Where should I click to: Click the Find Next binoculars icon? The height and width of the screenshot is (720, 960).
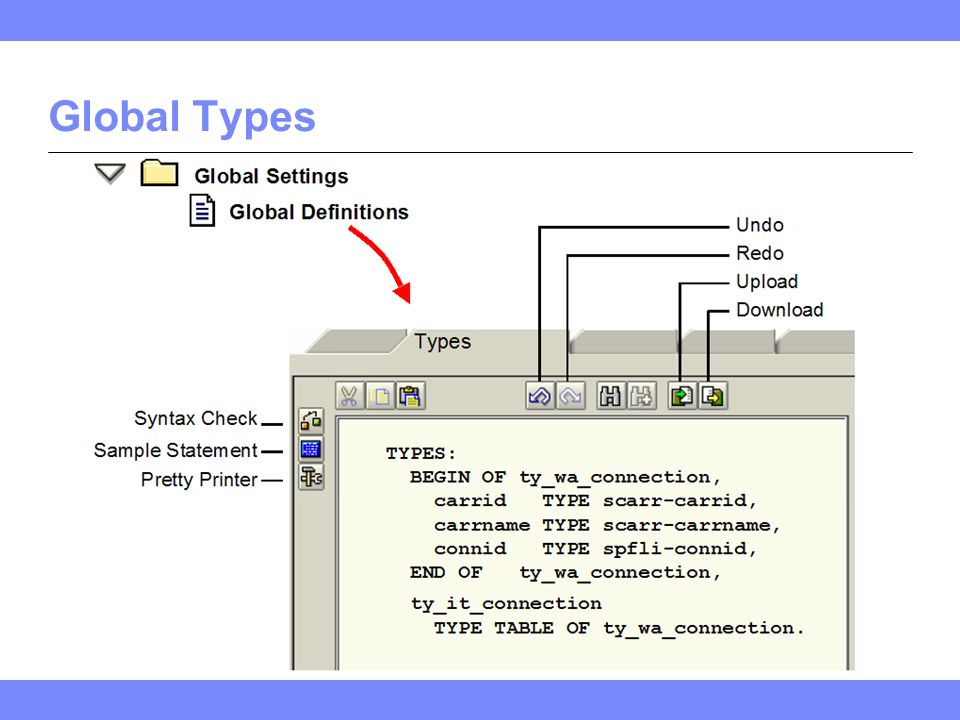641,396
